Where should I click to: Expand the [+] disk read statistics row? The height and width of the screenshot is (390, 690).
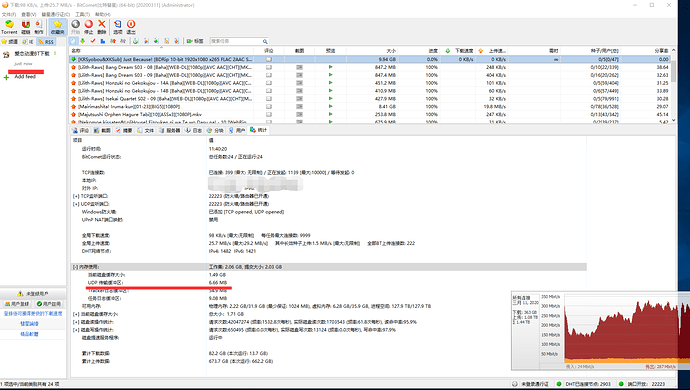[76, 322]
